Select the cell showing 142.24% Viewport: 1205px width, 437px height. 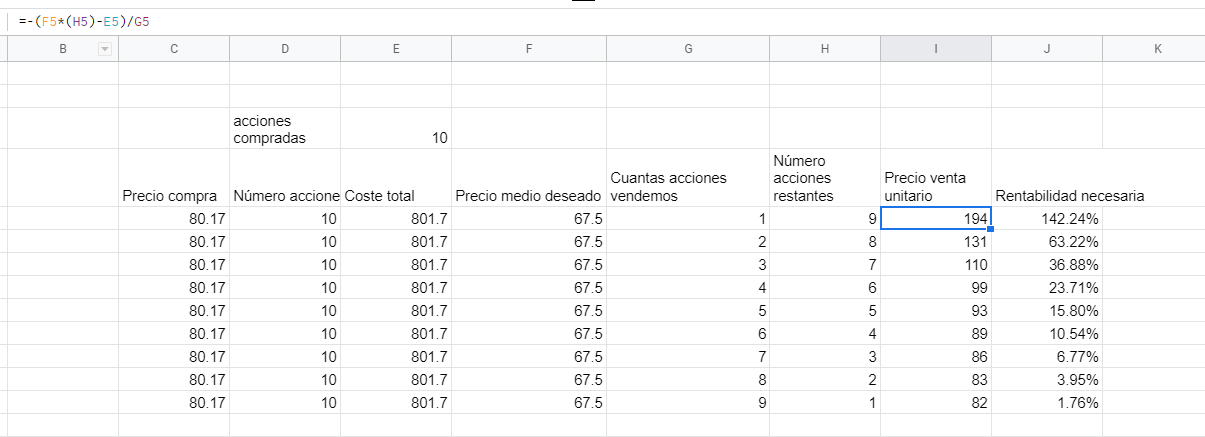tap(1047, 218)
